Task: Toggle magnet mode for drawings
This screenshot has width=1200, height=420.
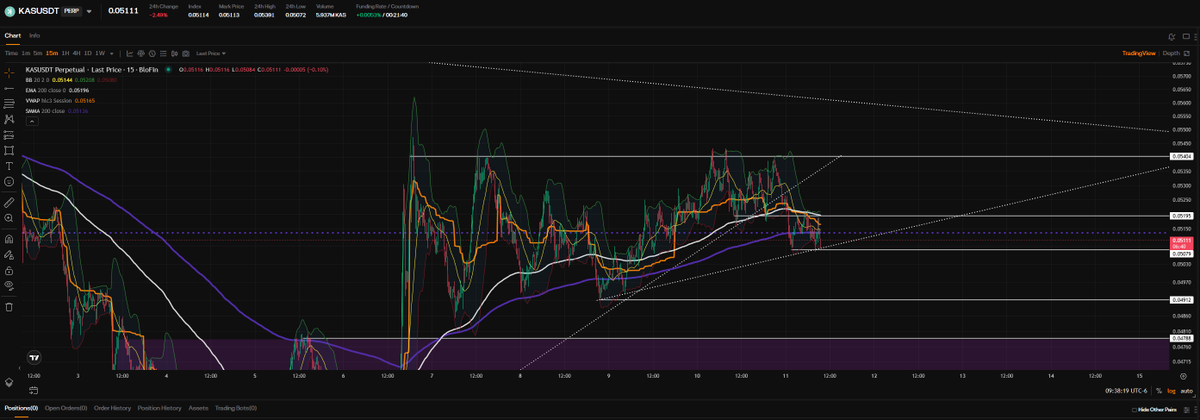Action: coord(9,239)
